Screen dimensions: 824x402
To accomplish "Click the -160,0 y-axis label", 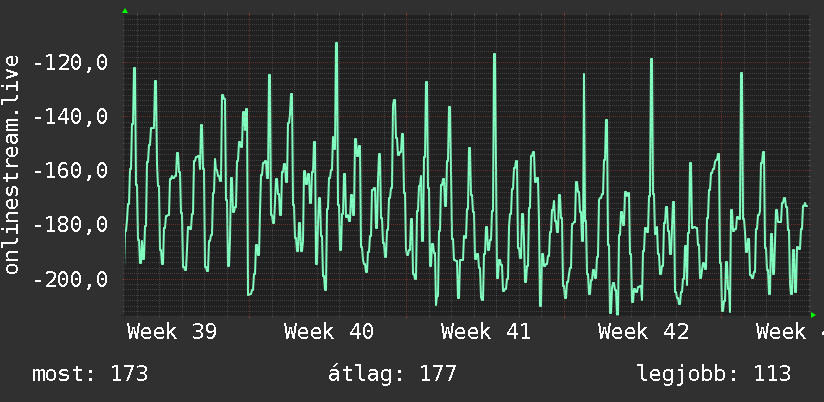I will point(70,171).
